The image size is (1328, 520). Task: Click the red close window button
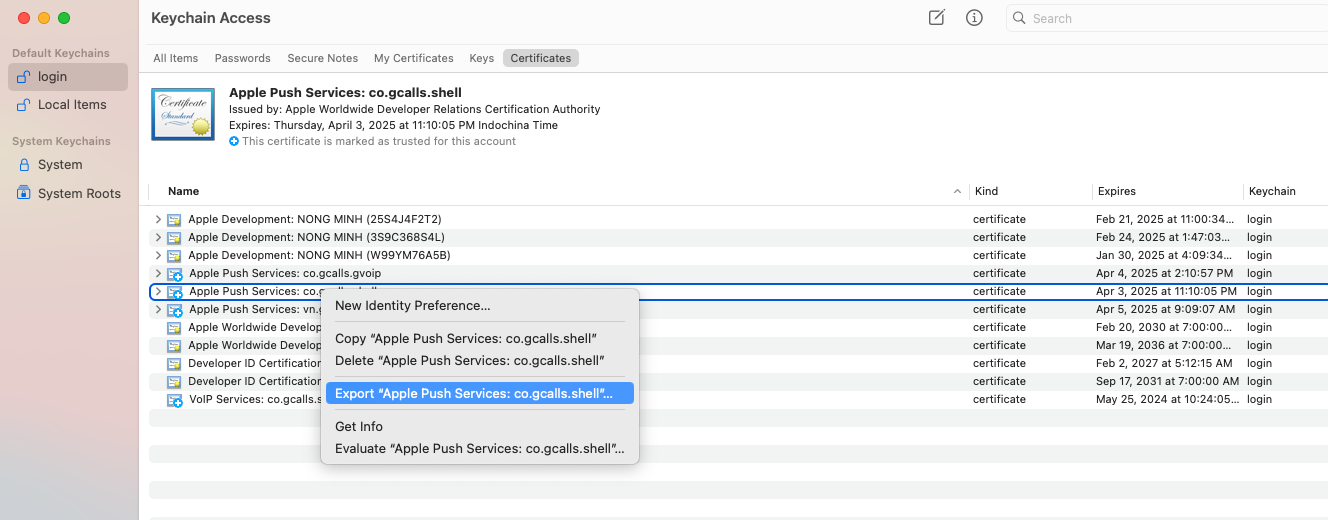25,18
